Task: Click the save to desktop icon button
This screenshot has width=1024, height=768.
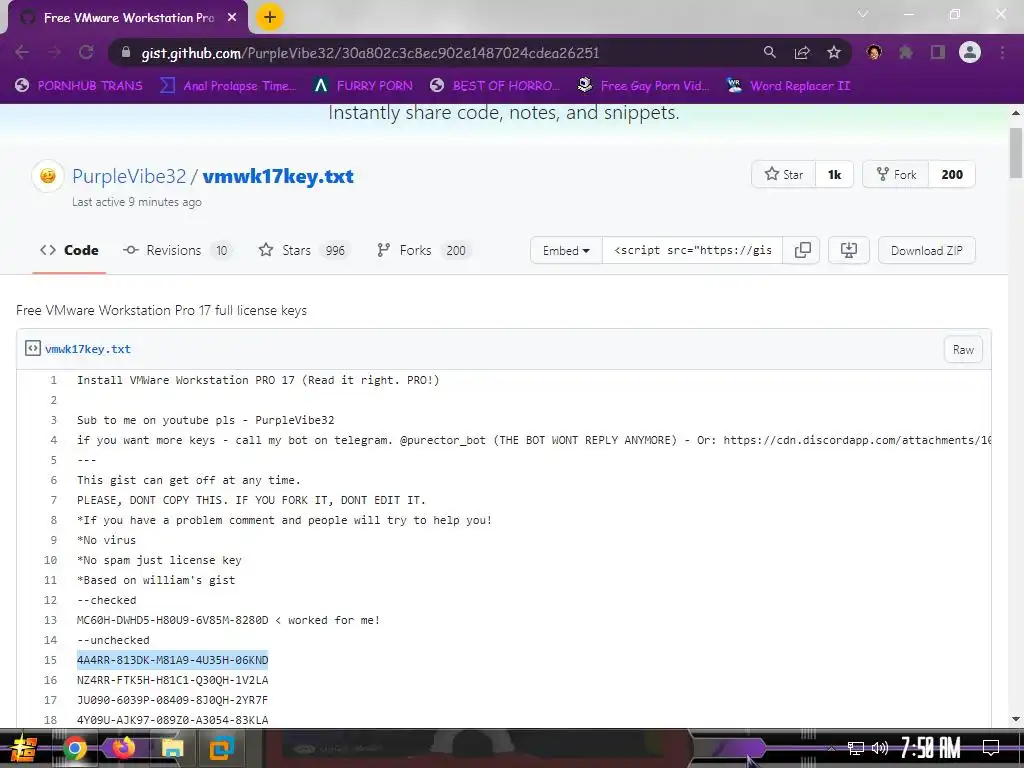Action: coord(848,250)
